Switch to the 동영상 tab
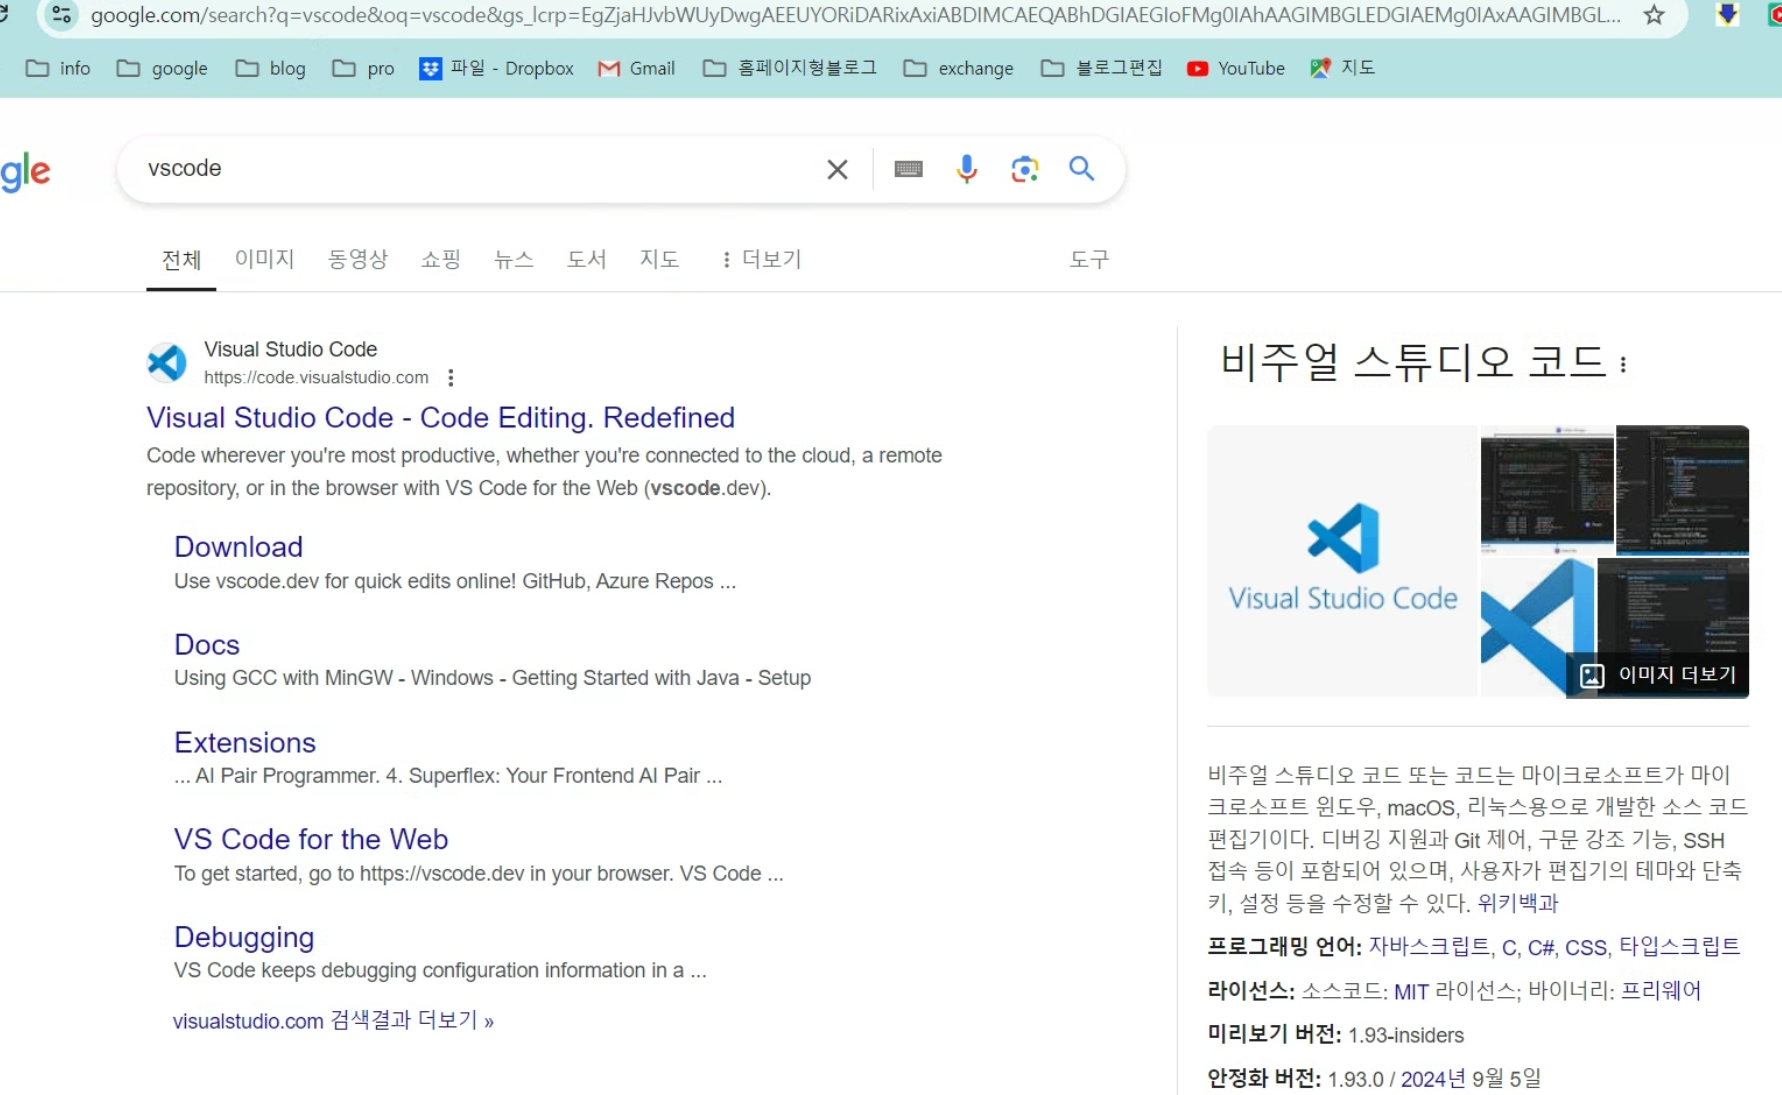 tap(357, 260)
